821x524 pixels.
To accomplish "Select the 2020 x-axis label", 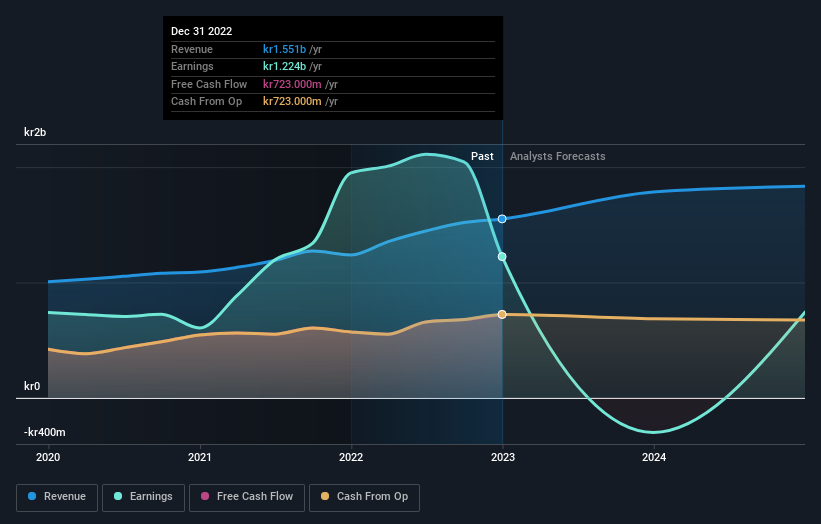I will (48, 457).
